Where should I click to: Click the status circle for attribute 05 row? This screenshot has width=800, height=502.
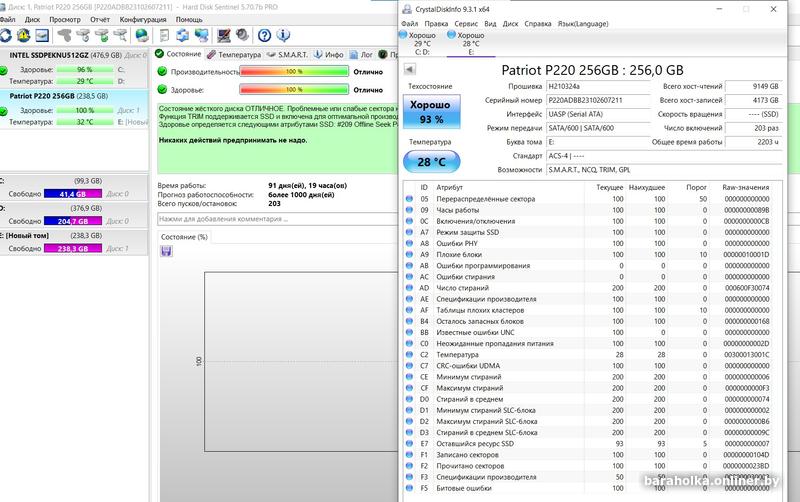409,199
